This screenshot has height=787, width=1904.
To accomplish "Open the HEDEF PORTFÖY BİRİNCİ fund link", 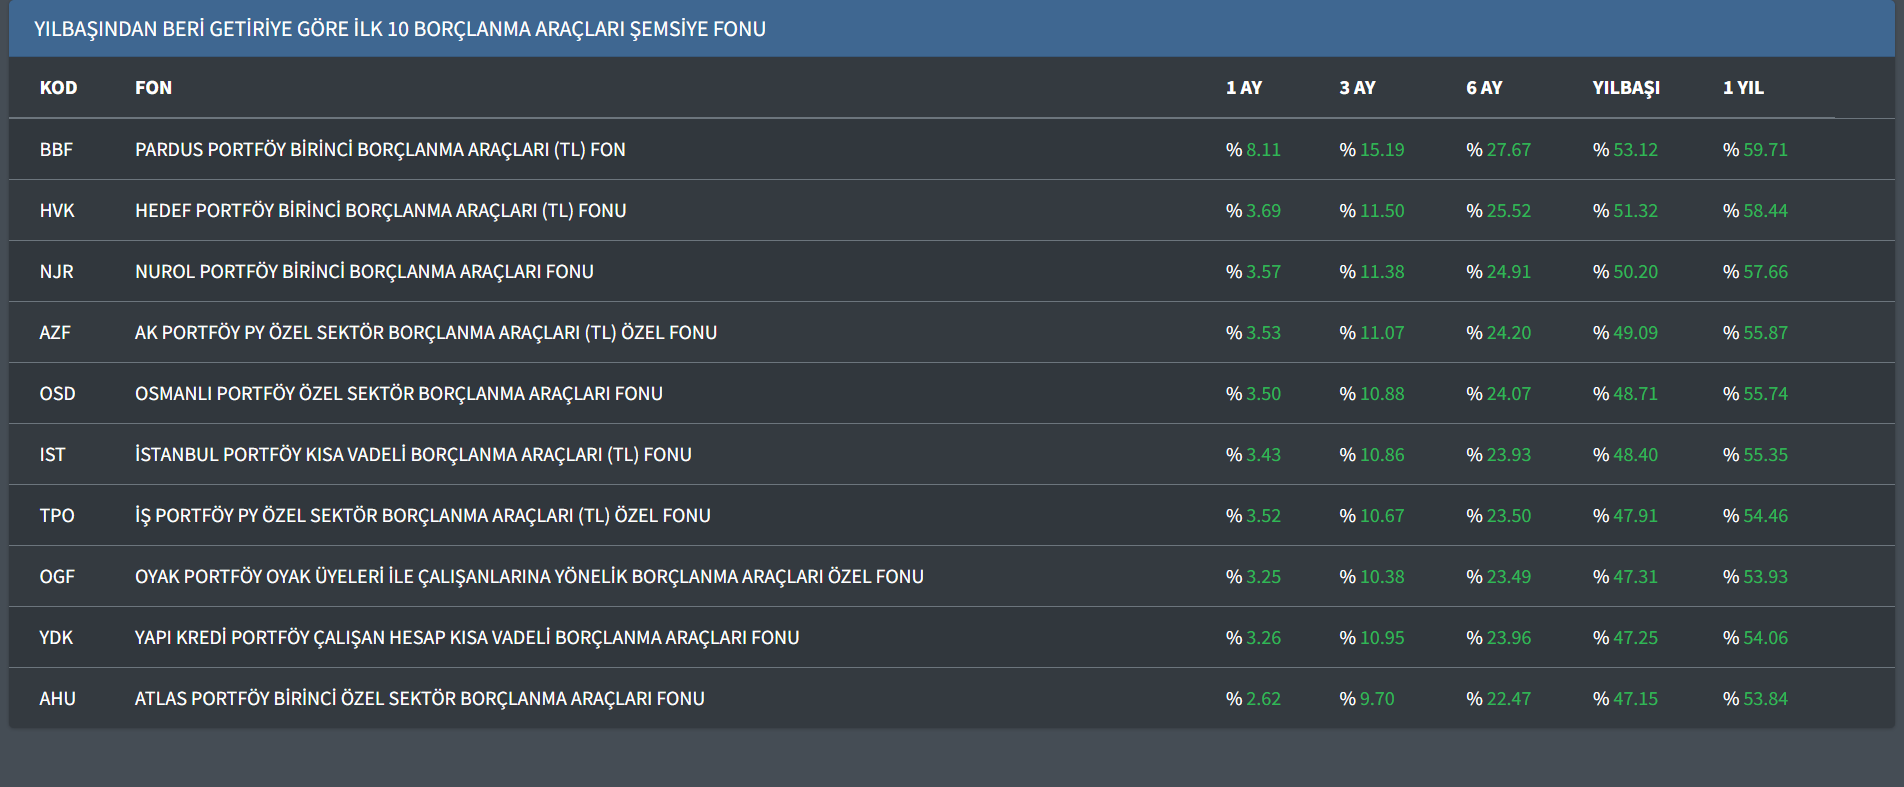I will click(x=380, y=211).
